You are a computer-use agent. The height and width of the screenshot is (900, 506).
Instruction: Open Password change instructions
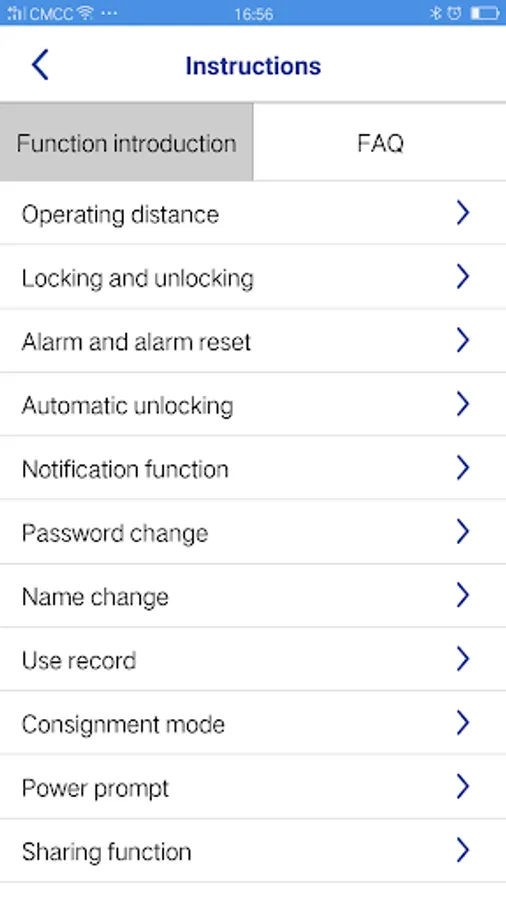[253, 532]
